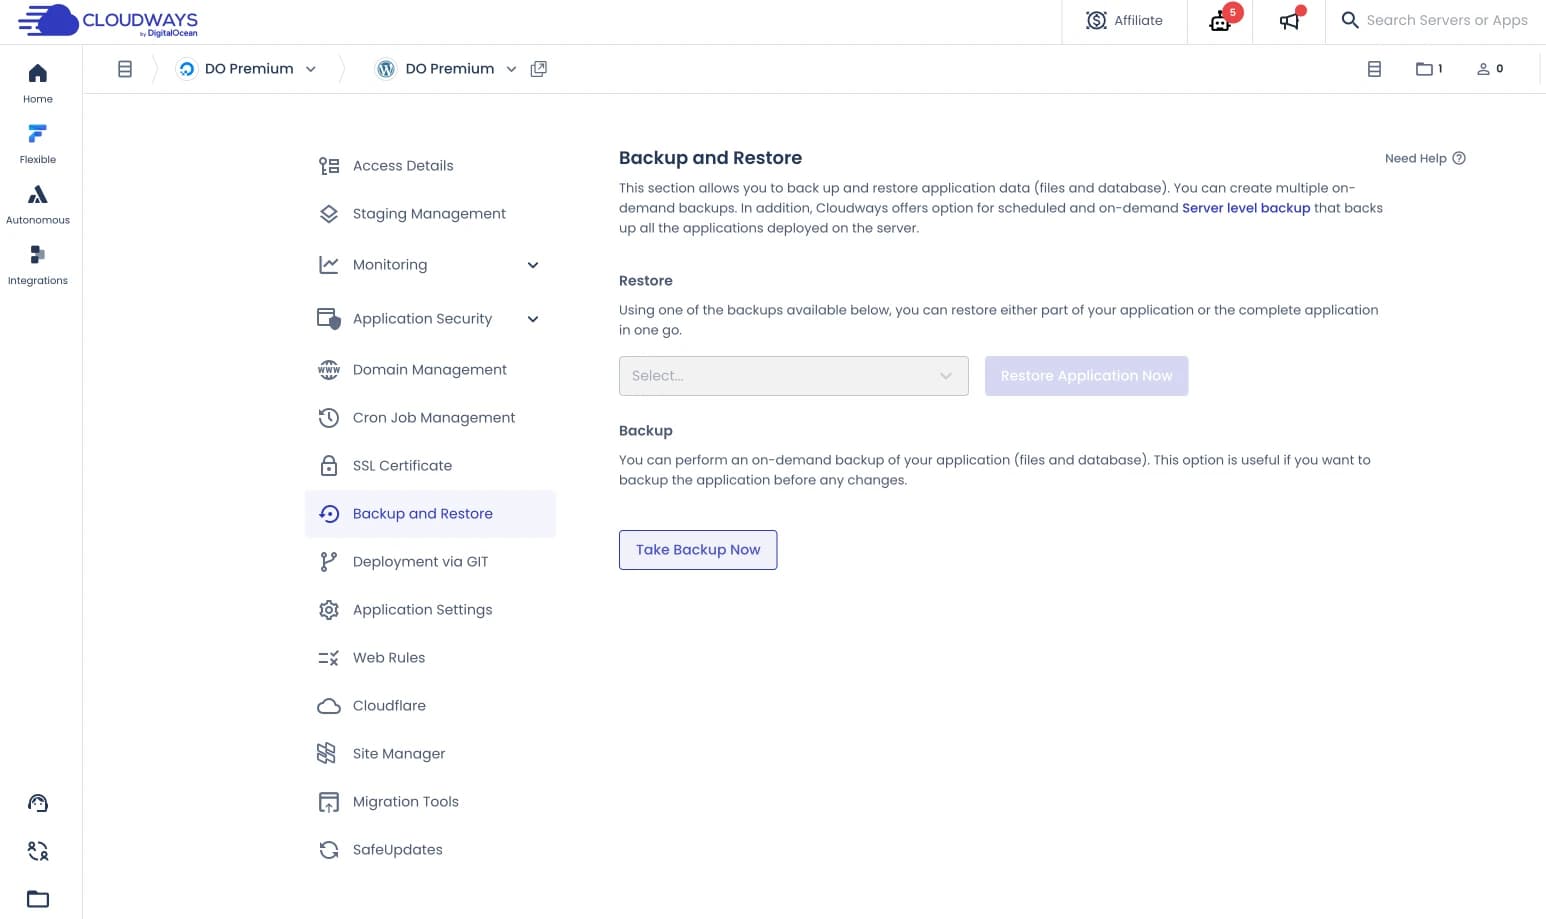Expand the Application Security section

tap(533, 318)
